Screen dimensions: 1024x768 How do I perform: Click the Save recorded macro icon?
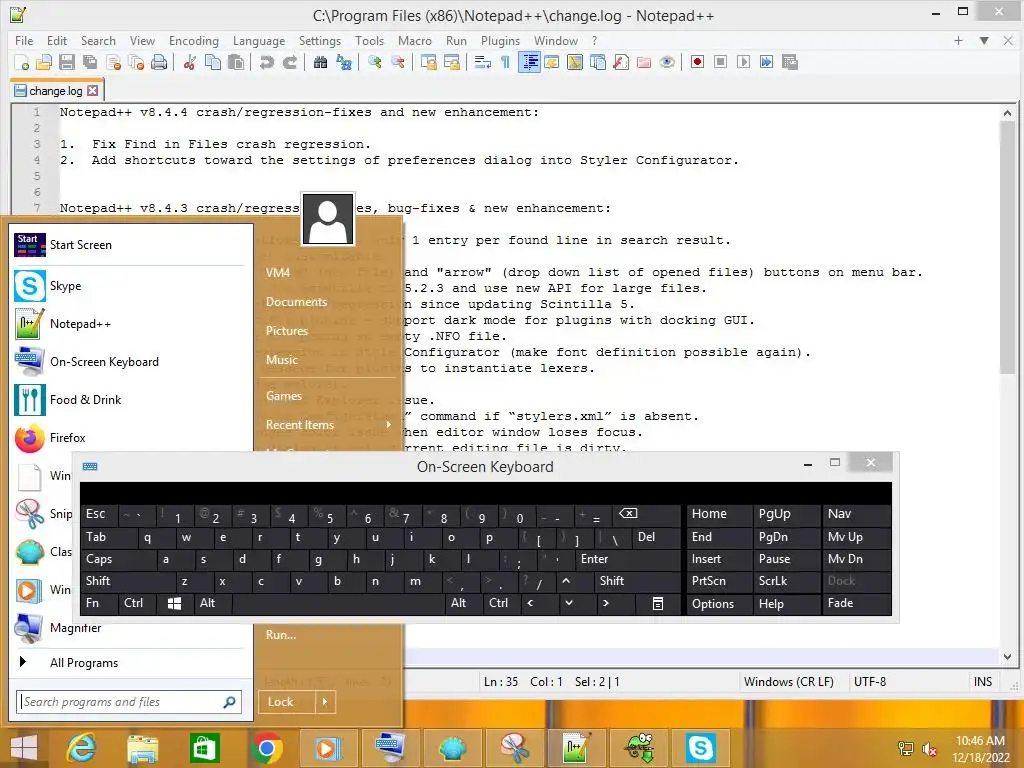790,63
